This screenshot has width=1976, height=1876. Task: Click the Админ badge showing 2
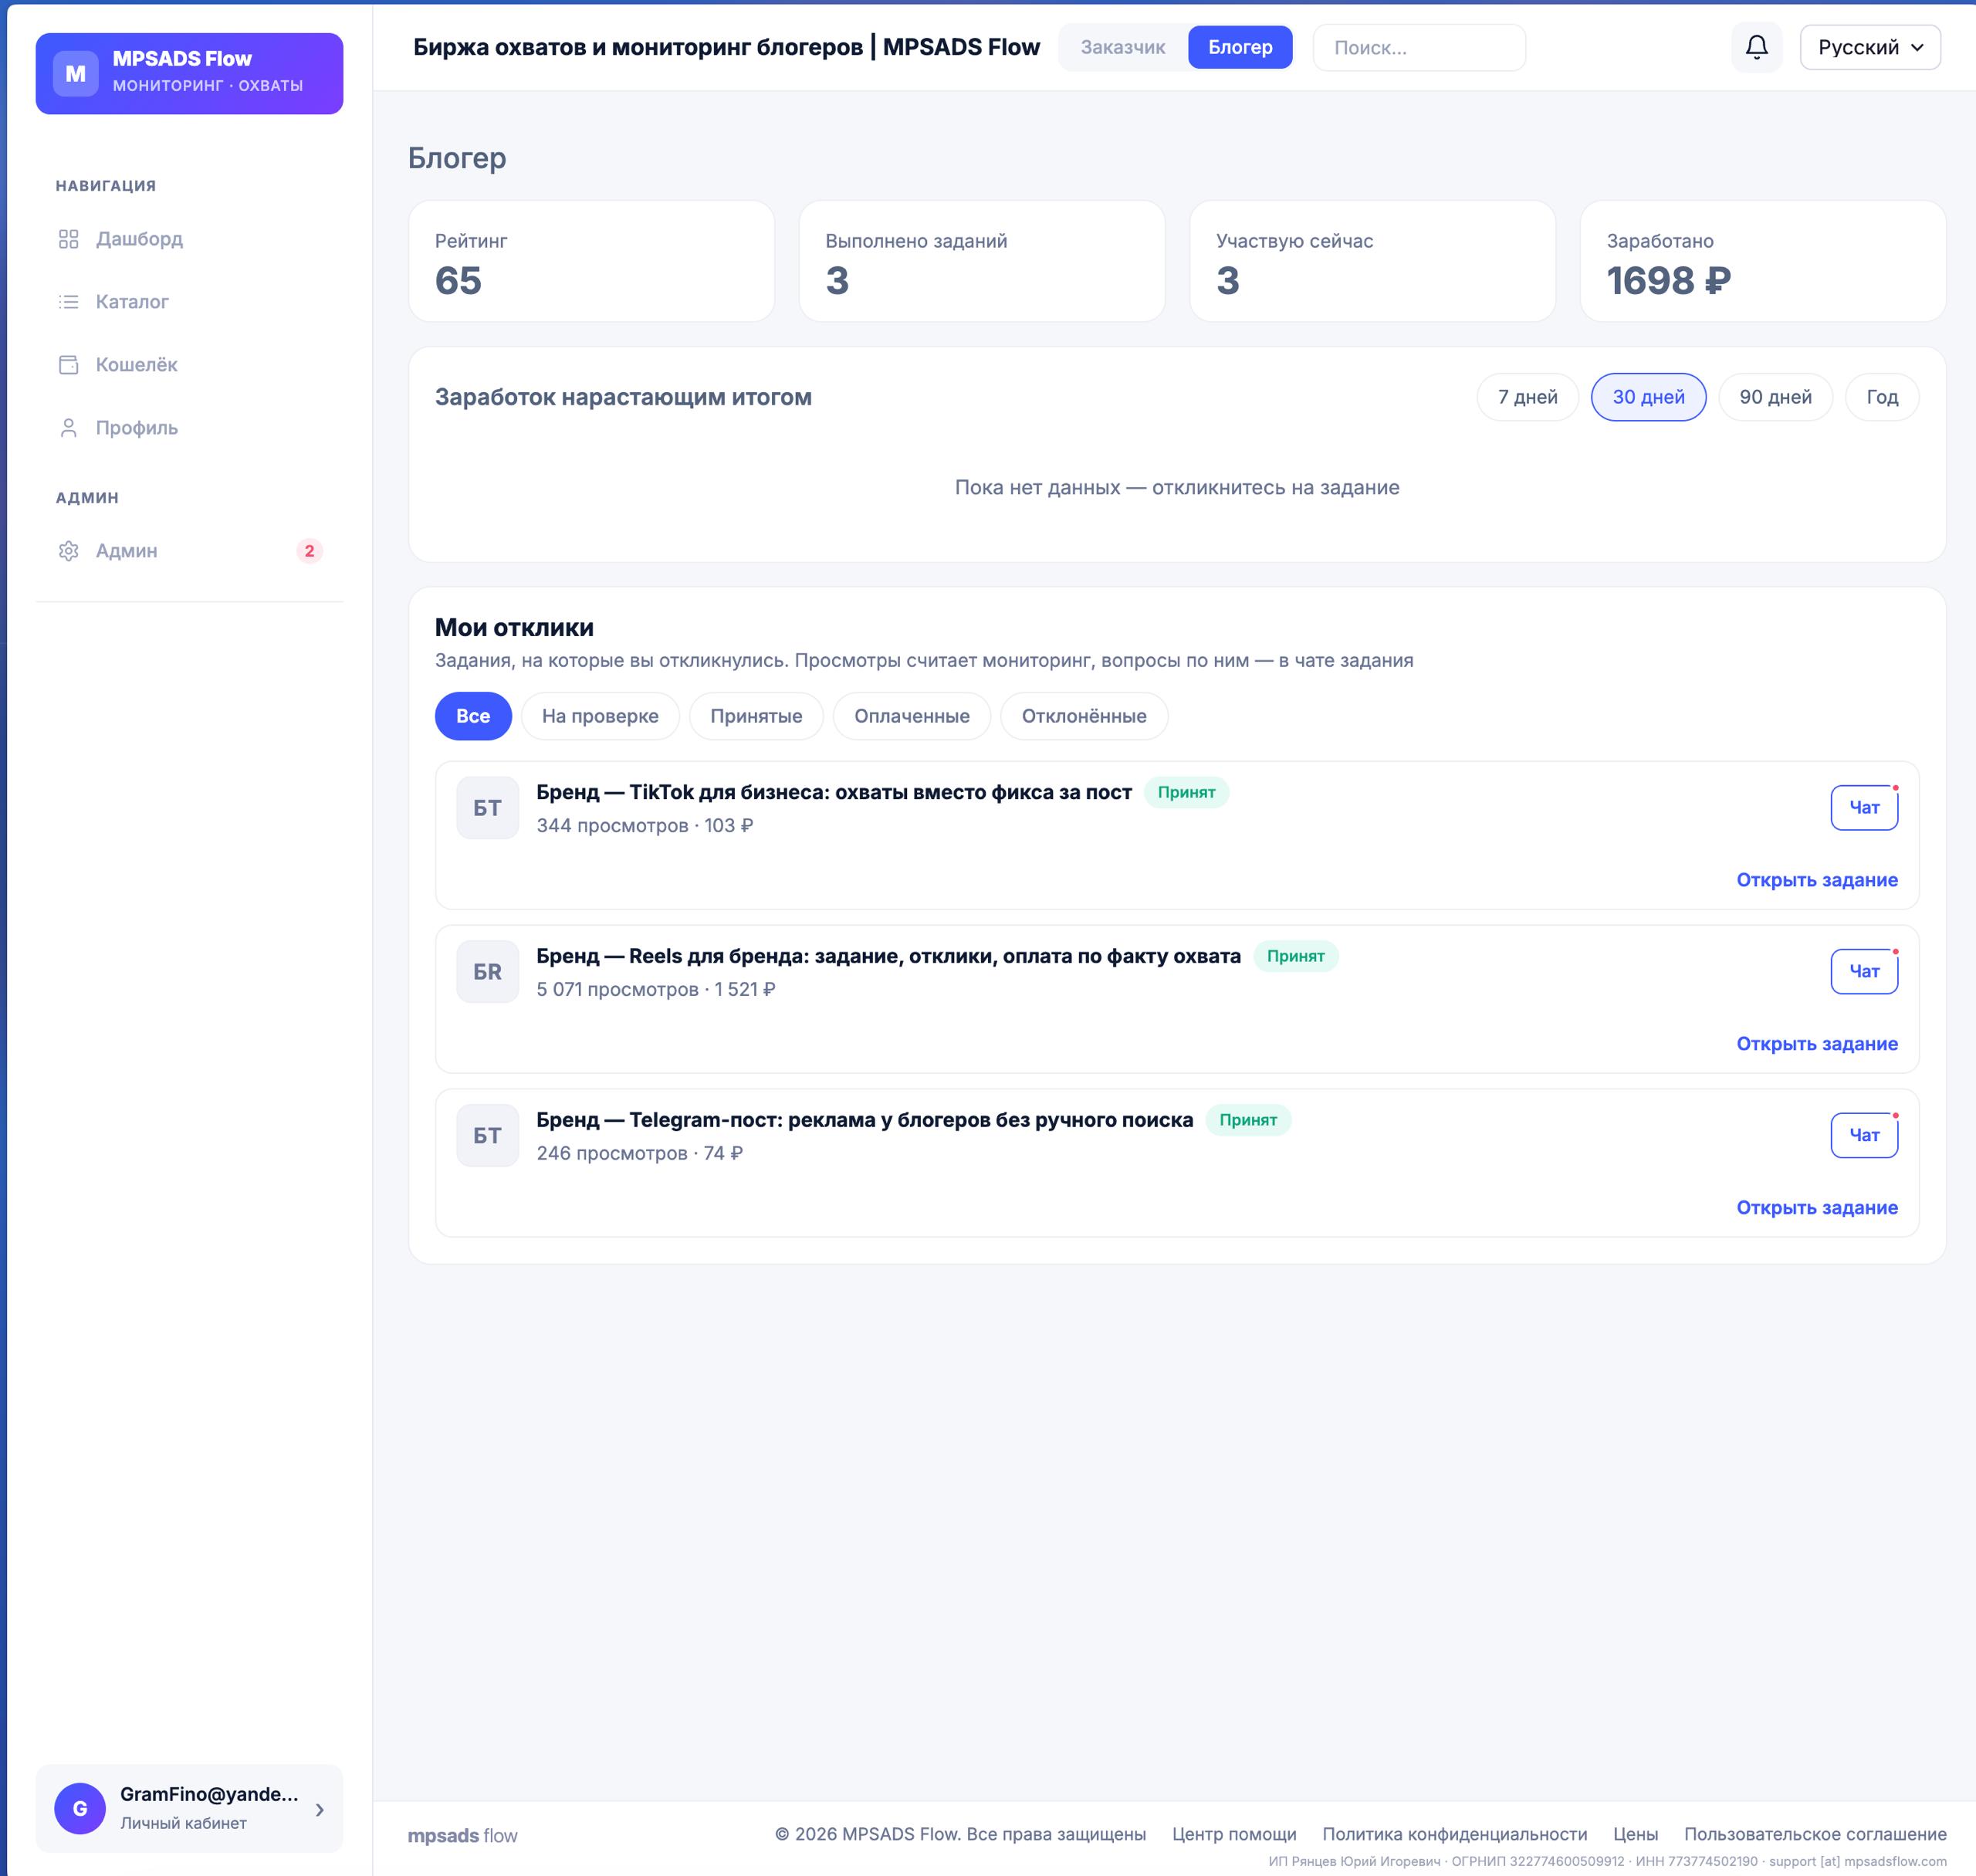point(309,551)
